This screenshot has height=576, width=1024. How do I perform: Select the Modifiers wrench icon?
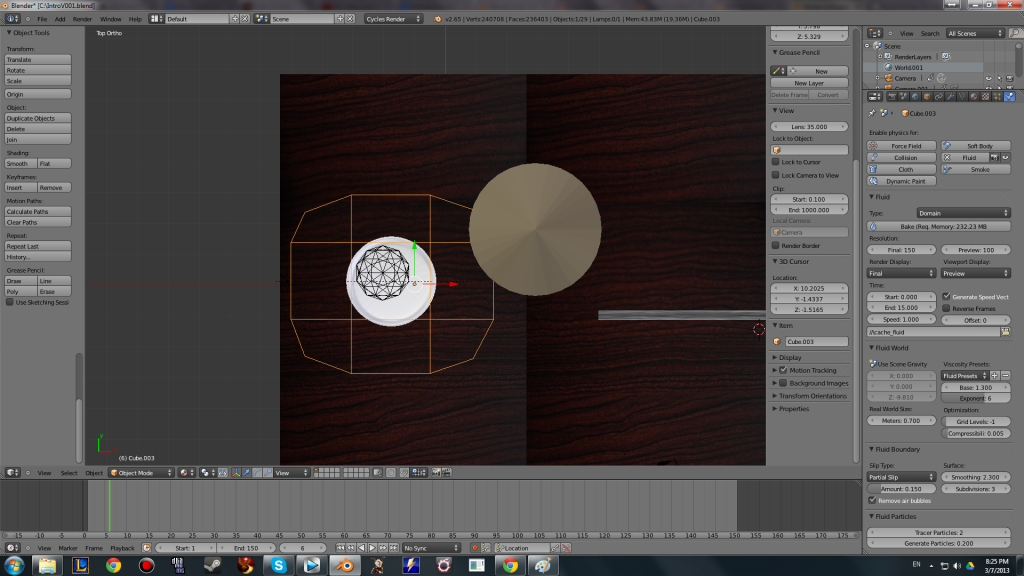pos(950,96)
